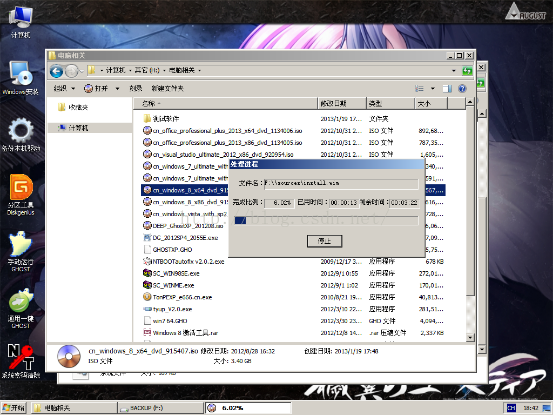Click the Start button on taskbar
Viewport: 553px width, 415px height.
14,408
